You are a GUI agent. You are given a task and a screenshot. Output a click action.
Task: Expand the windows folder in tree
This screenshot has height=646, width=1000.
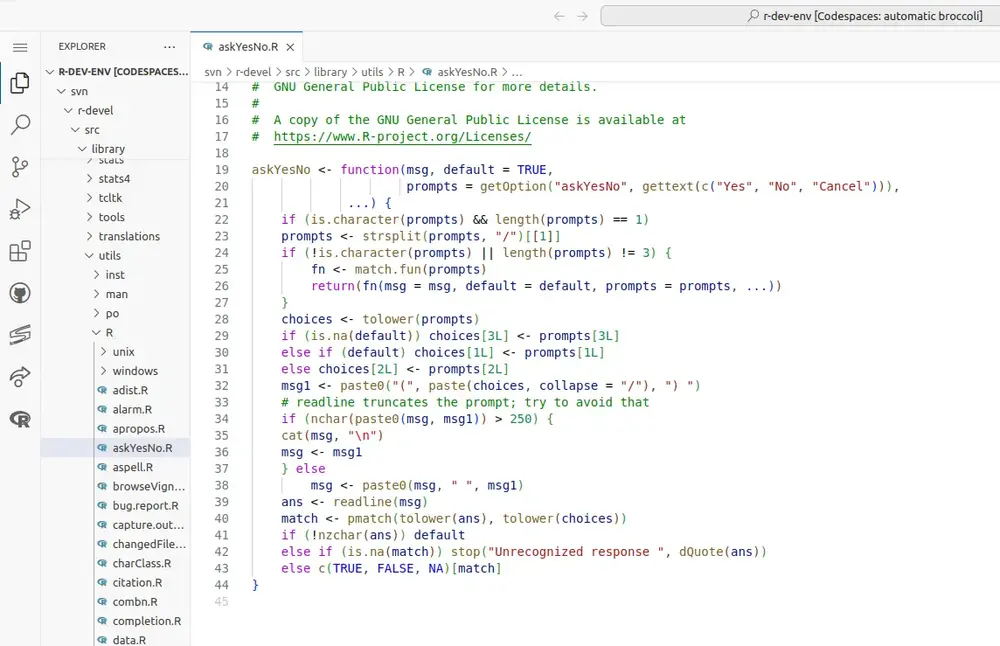click(x=134, y=371)
